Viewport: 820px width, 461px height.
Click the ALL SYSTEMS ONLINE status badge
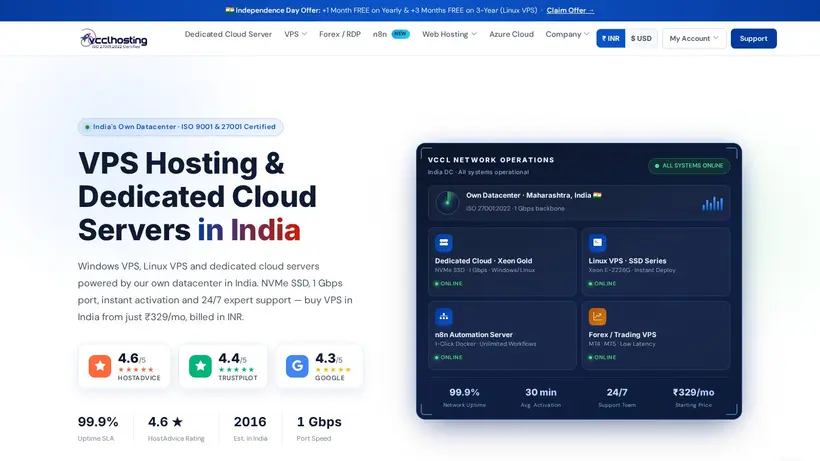tap(689, 166)
